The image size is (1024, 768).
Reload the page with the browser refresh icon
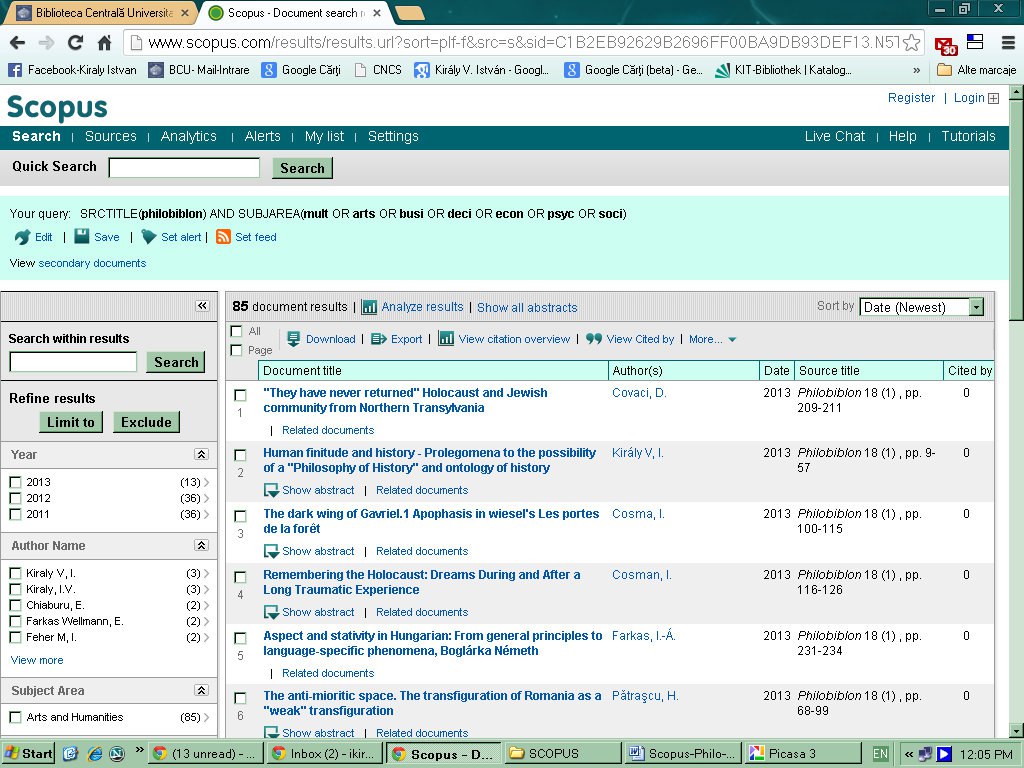coord(76,43)
